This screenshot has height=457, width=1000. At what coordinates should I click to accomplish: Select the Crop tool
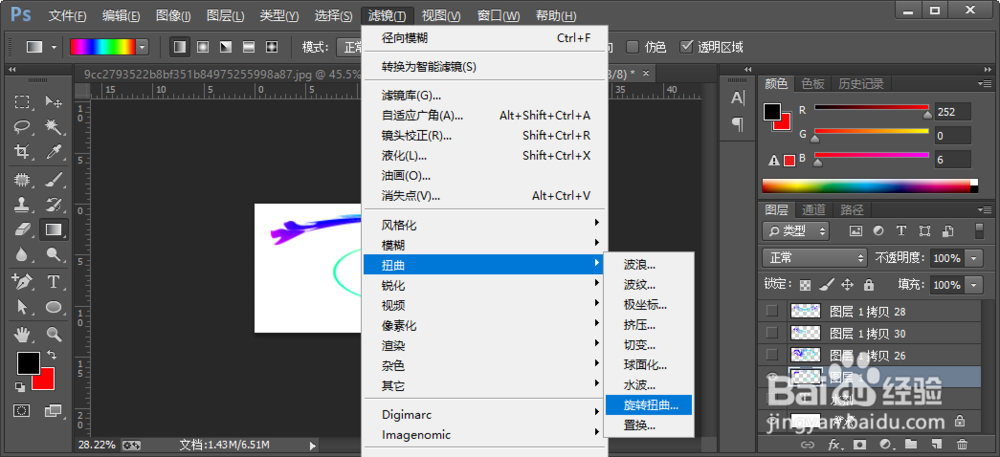(x=22, y=152)
